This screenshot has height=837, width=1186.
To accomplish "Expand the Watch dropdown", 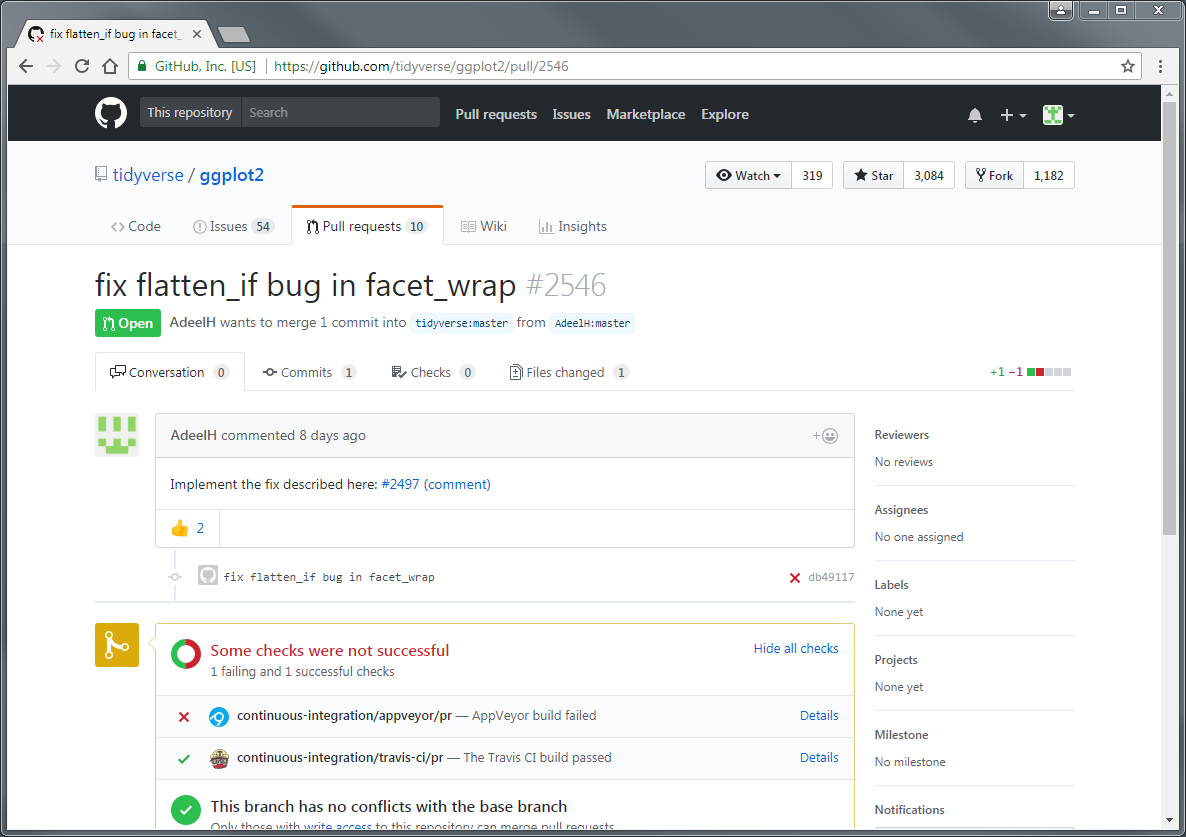I will (x=749, y=176).
